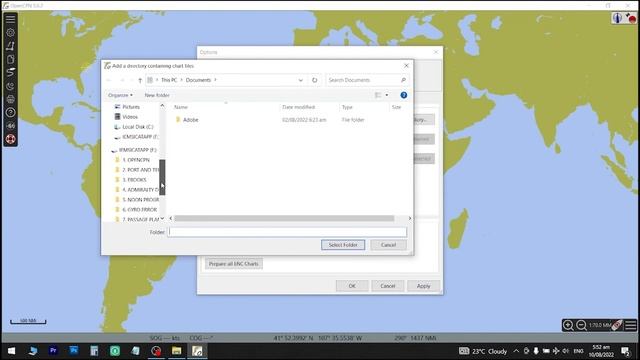The width and height of the screenshot is (640, 360).
Task: Sort by Size column header
Action: tap(396, 107)
